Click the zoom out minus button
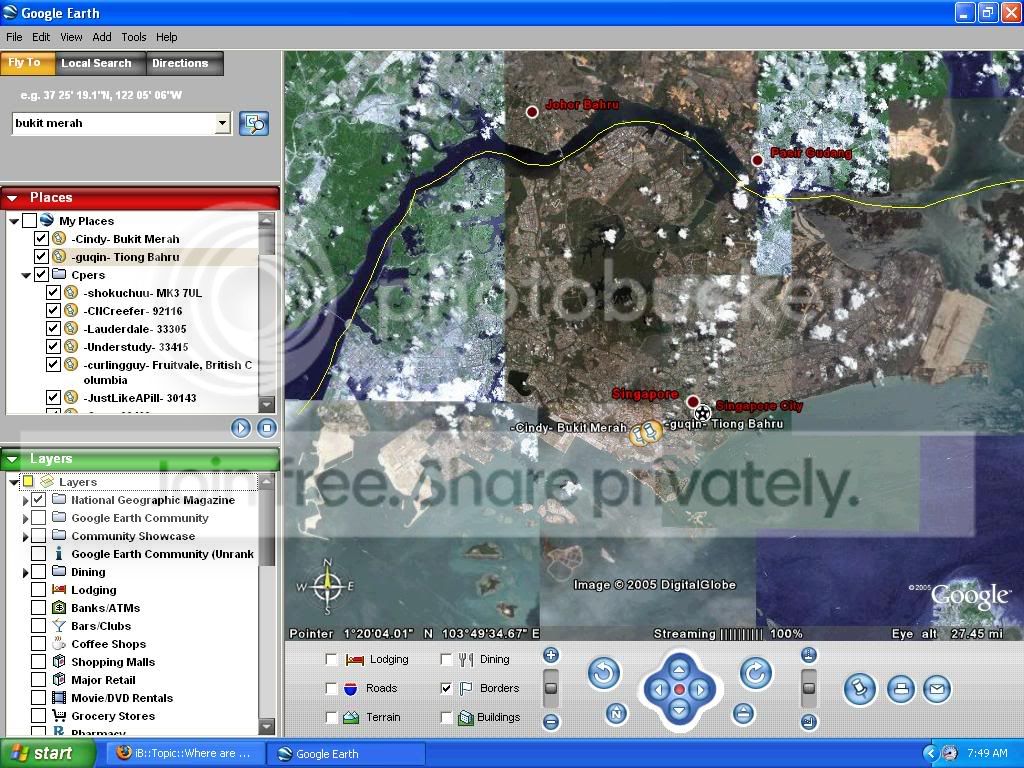This screenshot has width=1024, height=768. pos(551,722)
